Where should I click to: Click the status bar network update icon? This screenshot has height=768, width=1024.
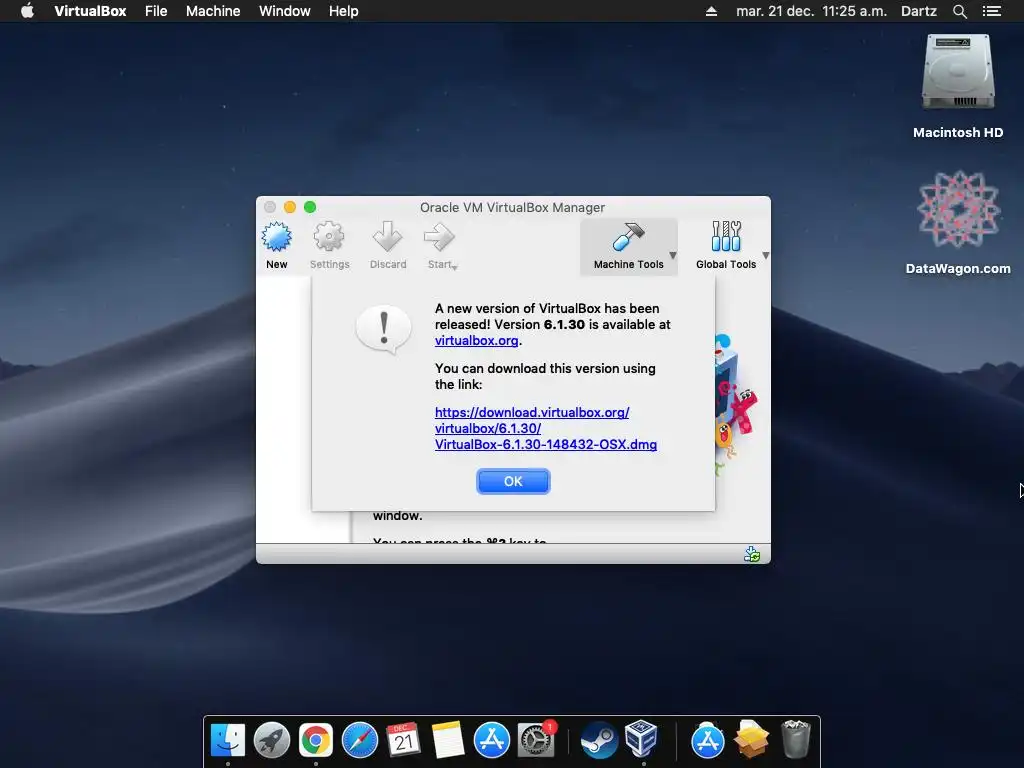[x=752, y=554]
